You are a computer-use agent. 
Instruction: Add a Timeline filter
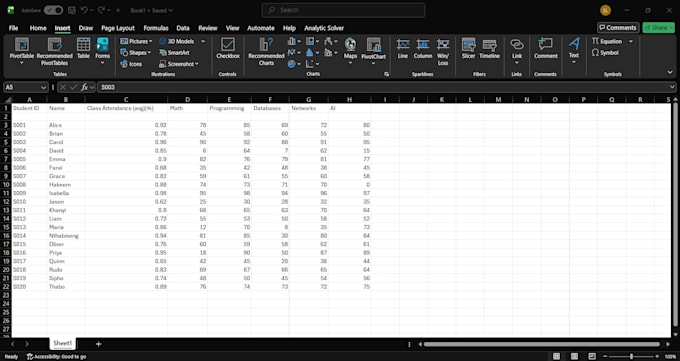(489, 48)
